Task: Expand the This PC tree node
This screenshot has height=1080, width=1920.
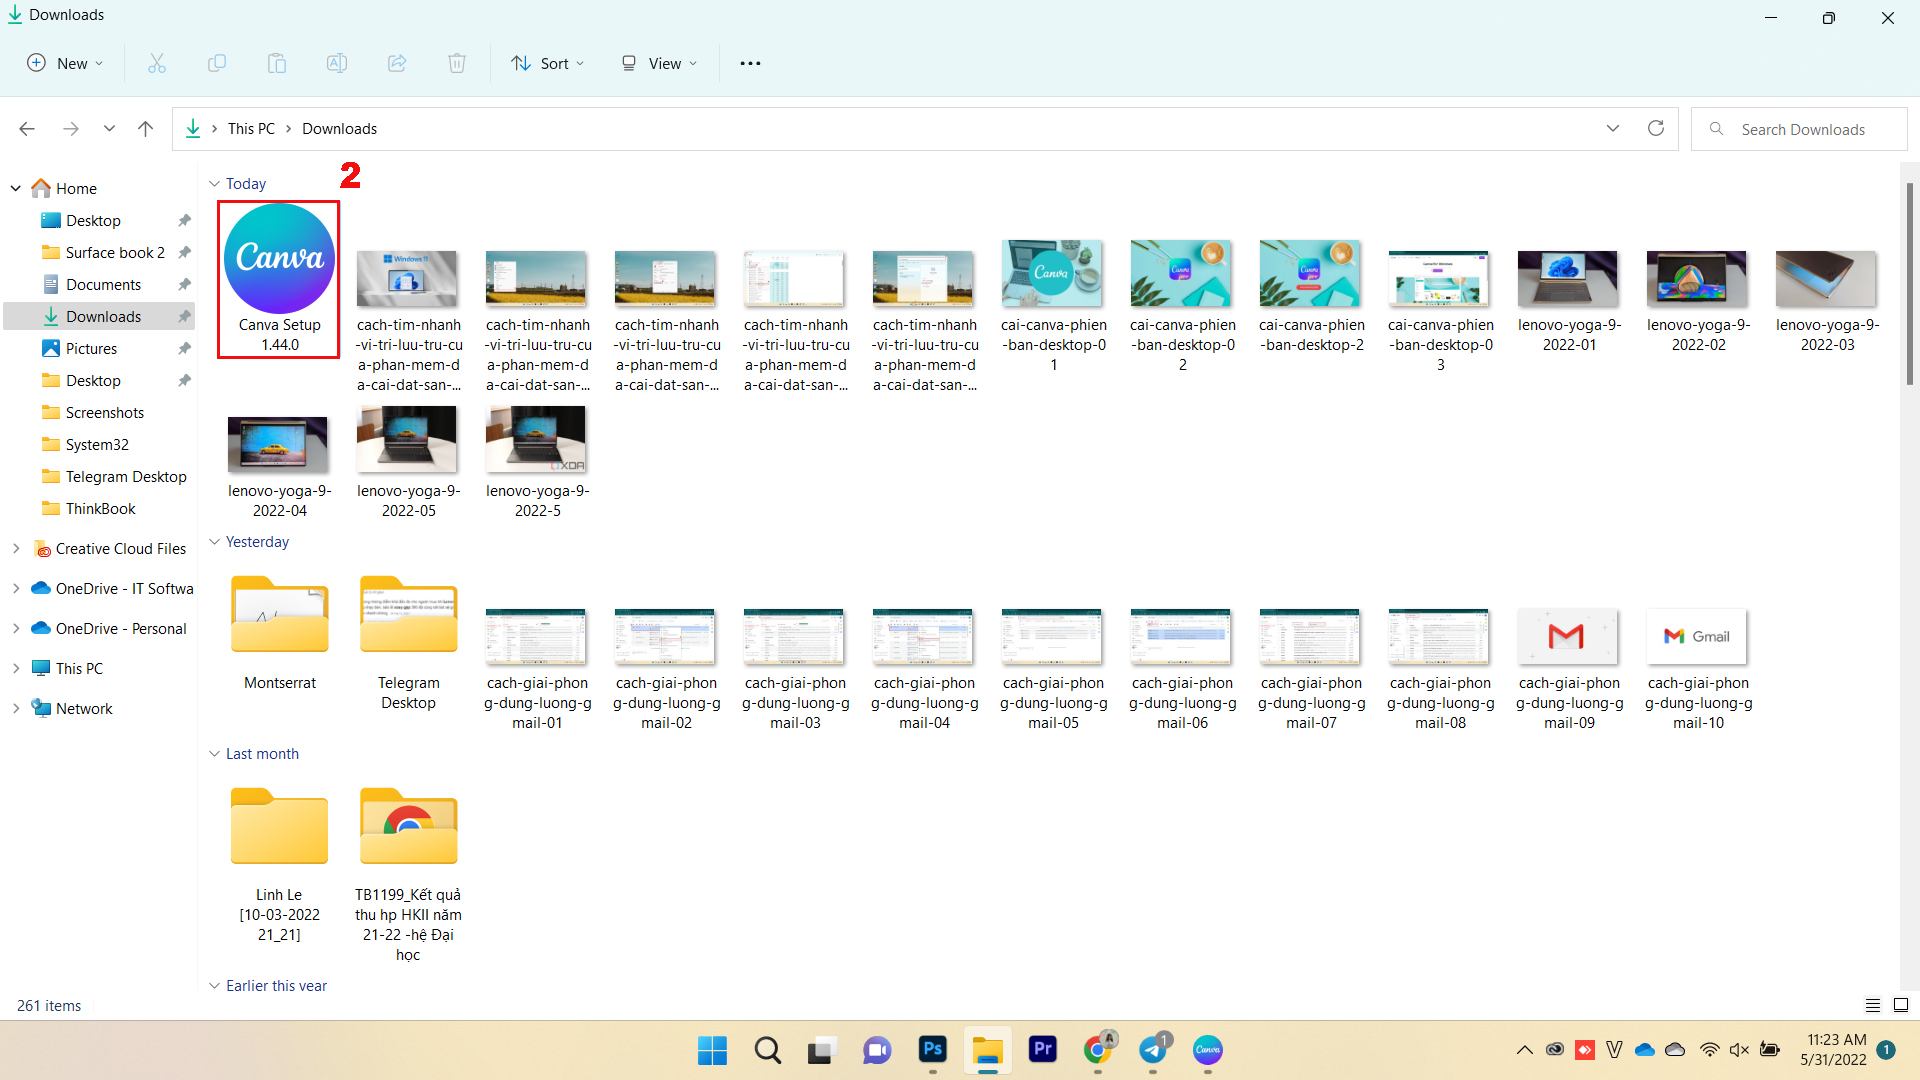Action: click(16, 668)
